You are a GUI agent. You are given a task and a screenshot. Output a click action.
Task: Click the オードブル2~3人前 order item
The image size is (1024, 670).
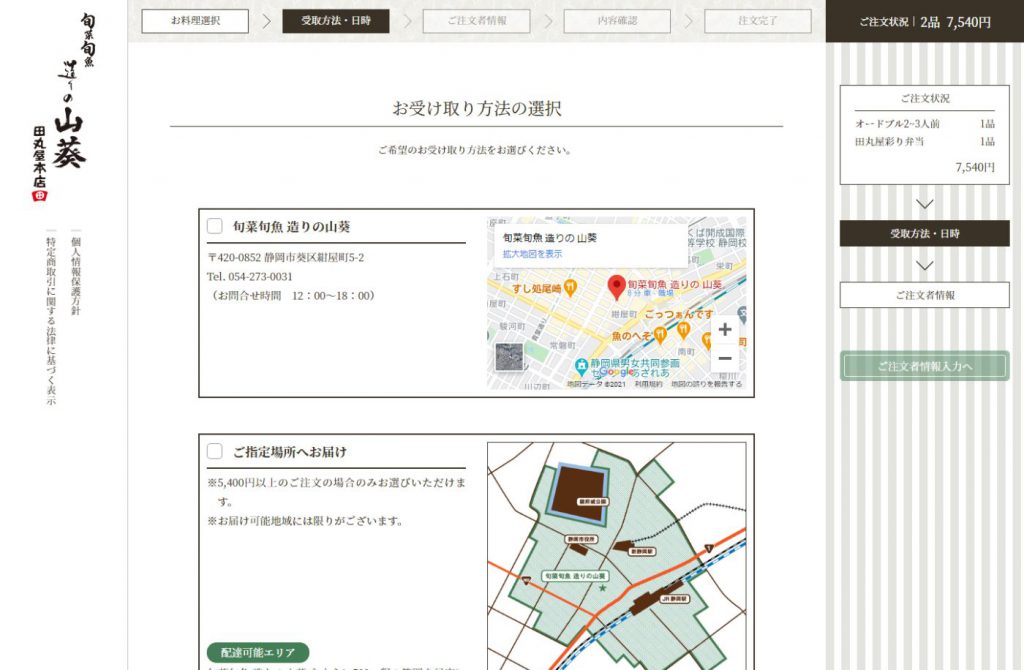click(x=897, y=123)
